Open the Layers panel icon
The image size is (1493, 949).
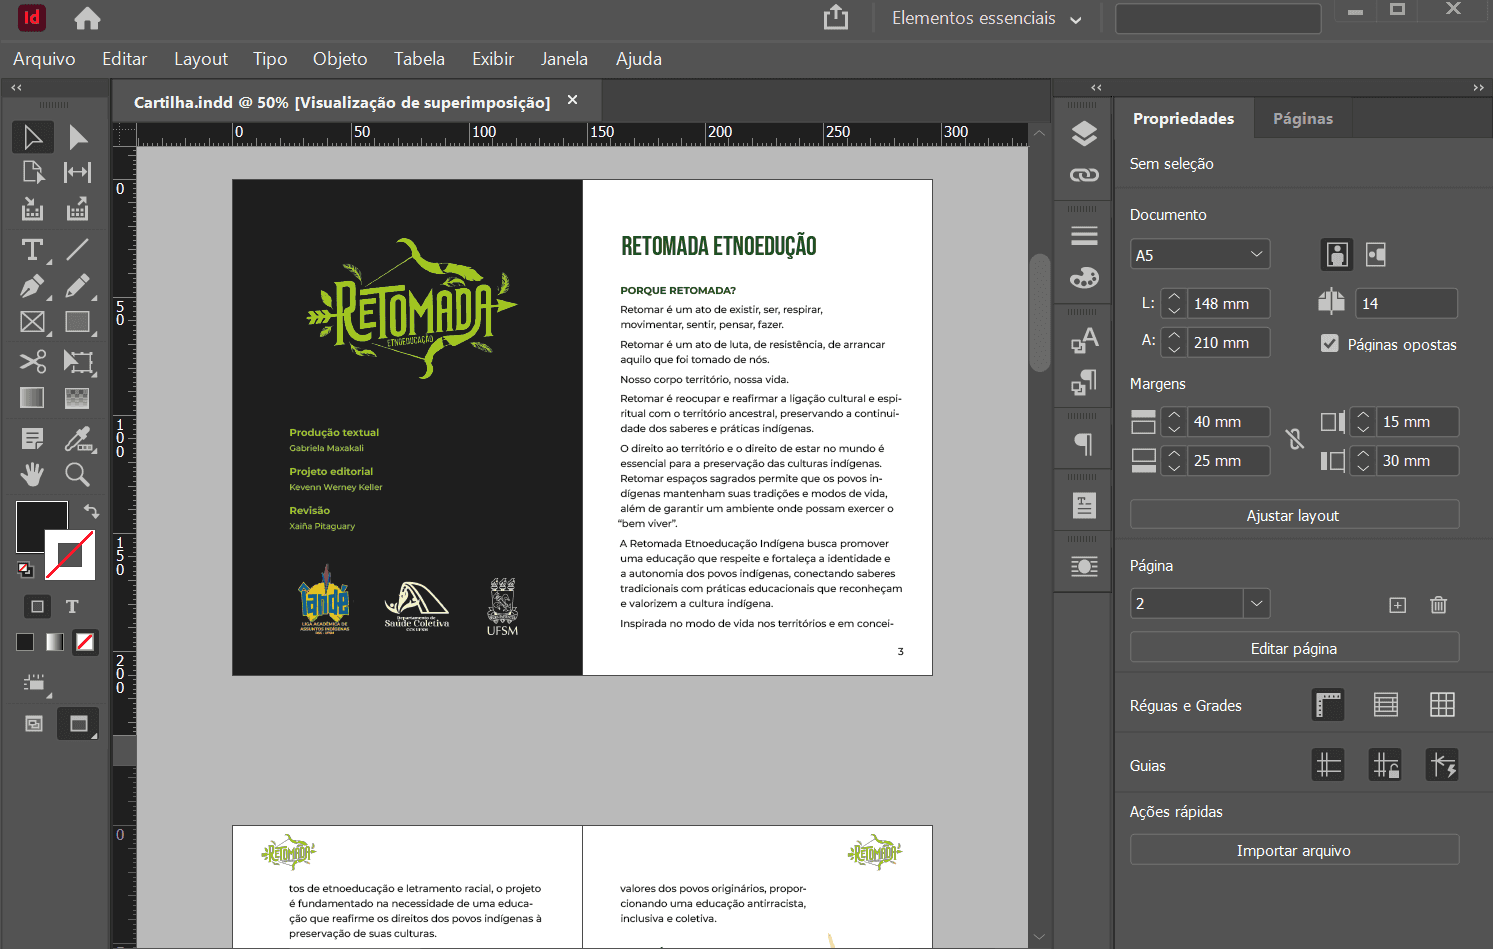pyautogui.click(x=1084, y=134)
